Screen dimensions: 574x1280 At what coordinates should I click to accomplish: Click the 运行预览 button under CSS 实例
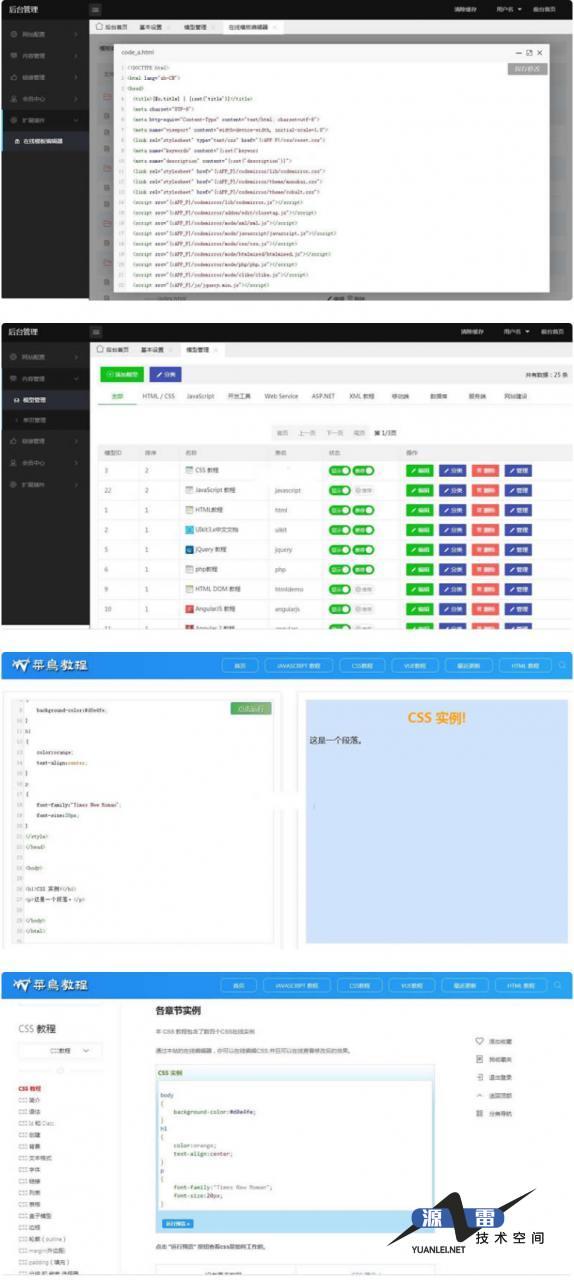click(x=177, y=1223)
